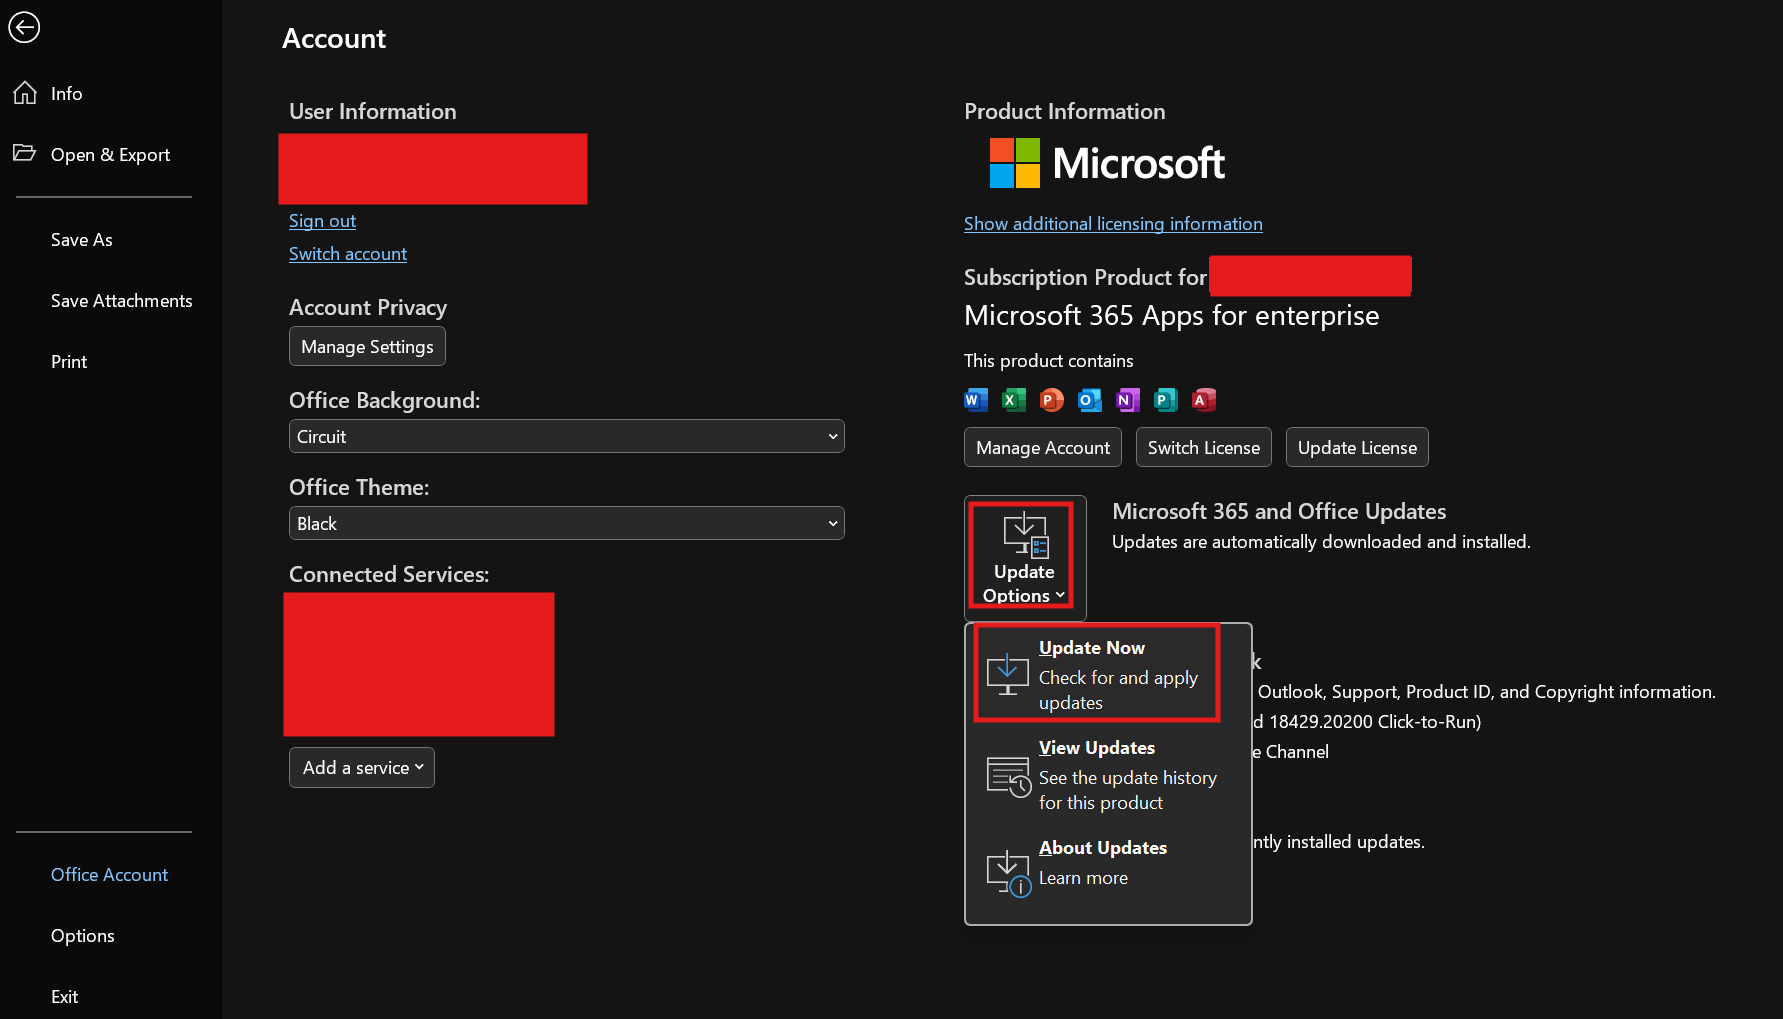Screen dimensions: 1783x1019
Task: Click the Manage Settings button
Action: pyautogui.click(x=367, y=346)
